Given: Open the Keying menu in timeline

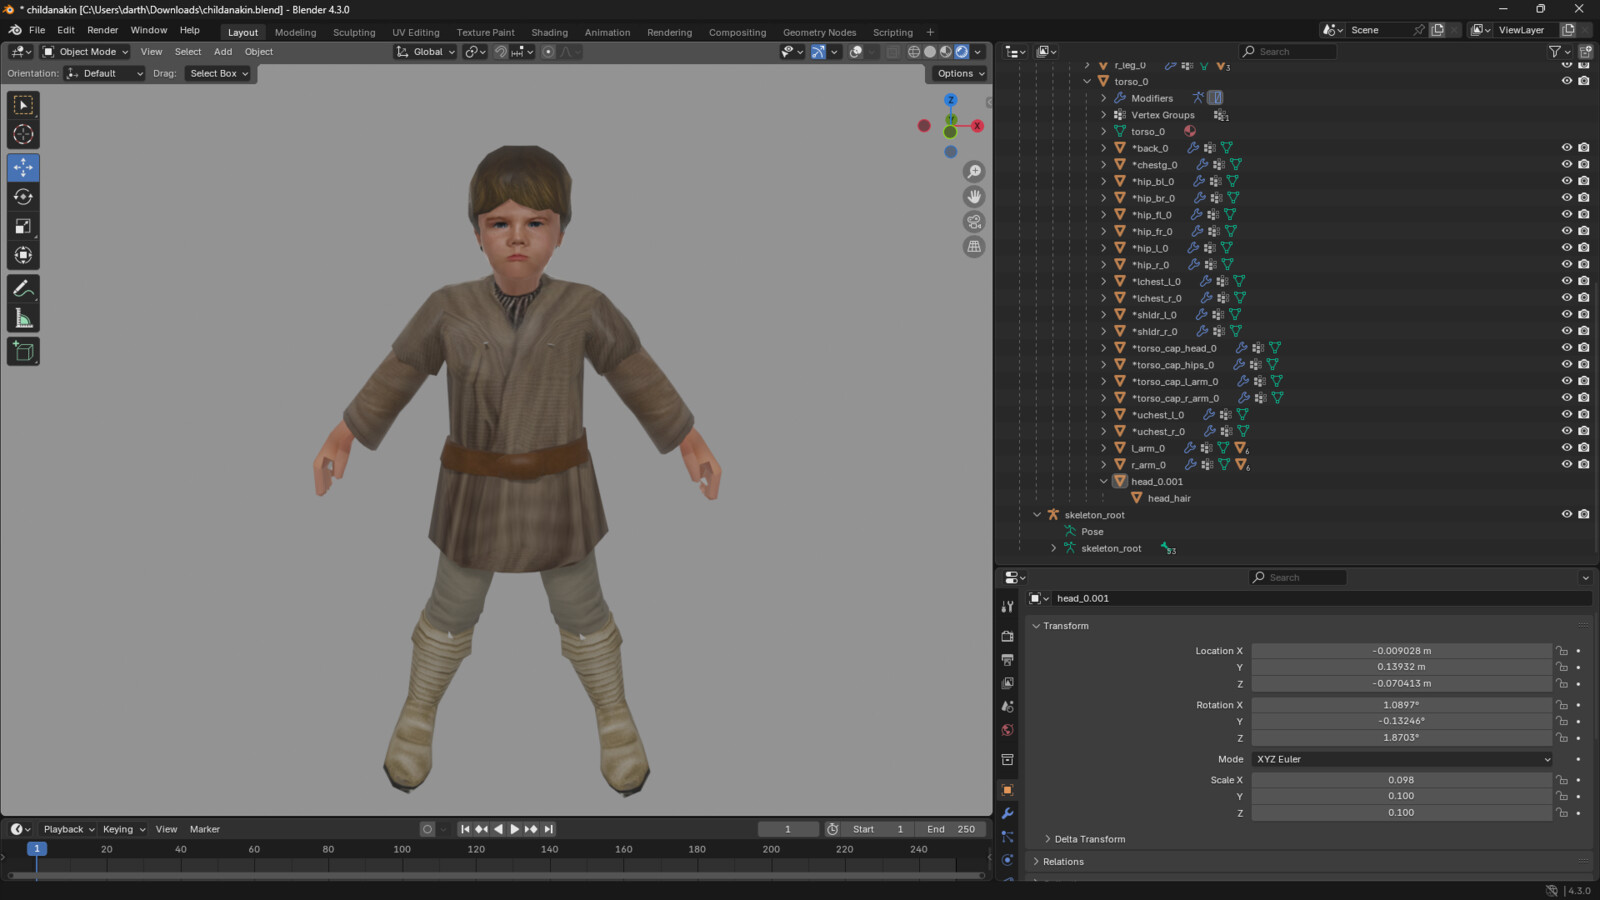Looking at the screenshot, I should [x=123, y=829].
